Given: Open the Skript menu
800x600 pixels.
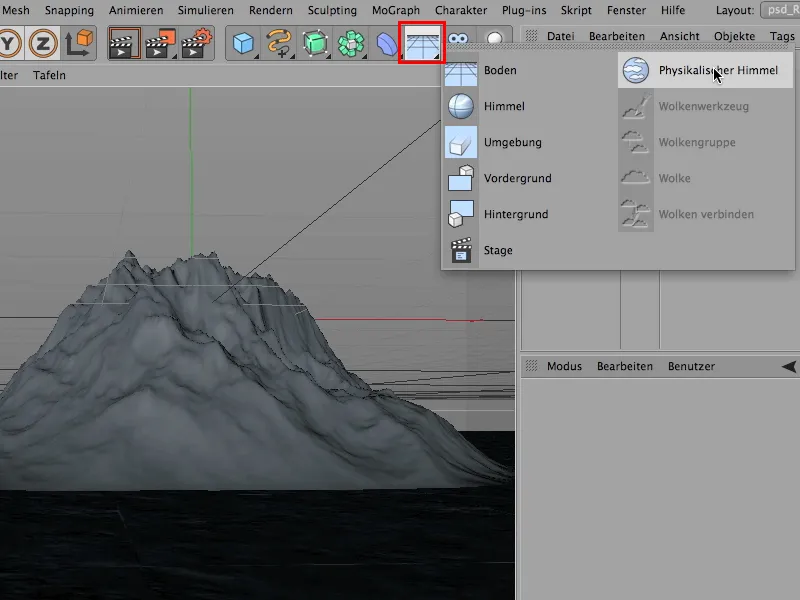Looking at the screenshot, I should (576, 10).
